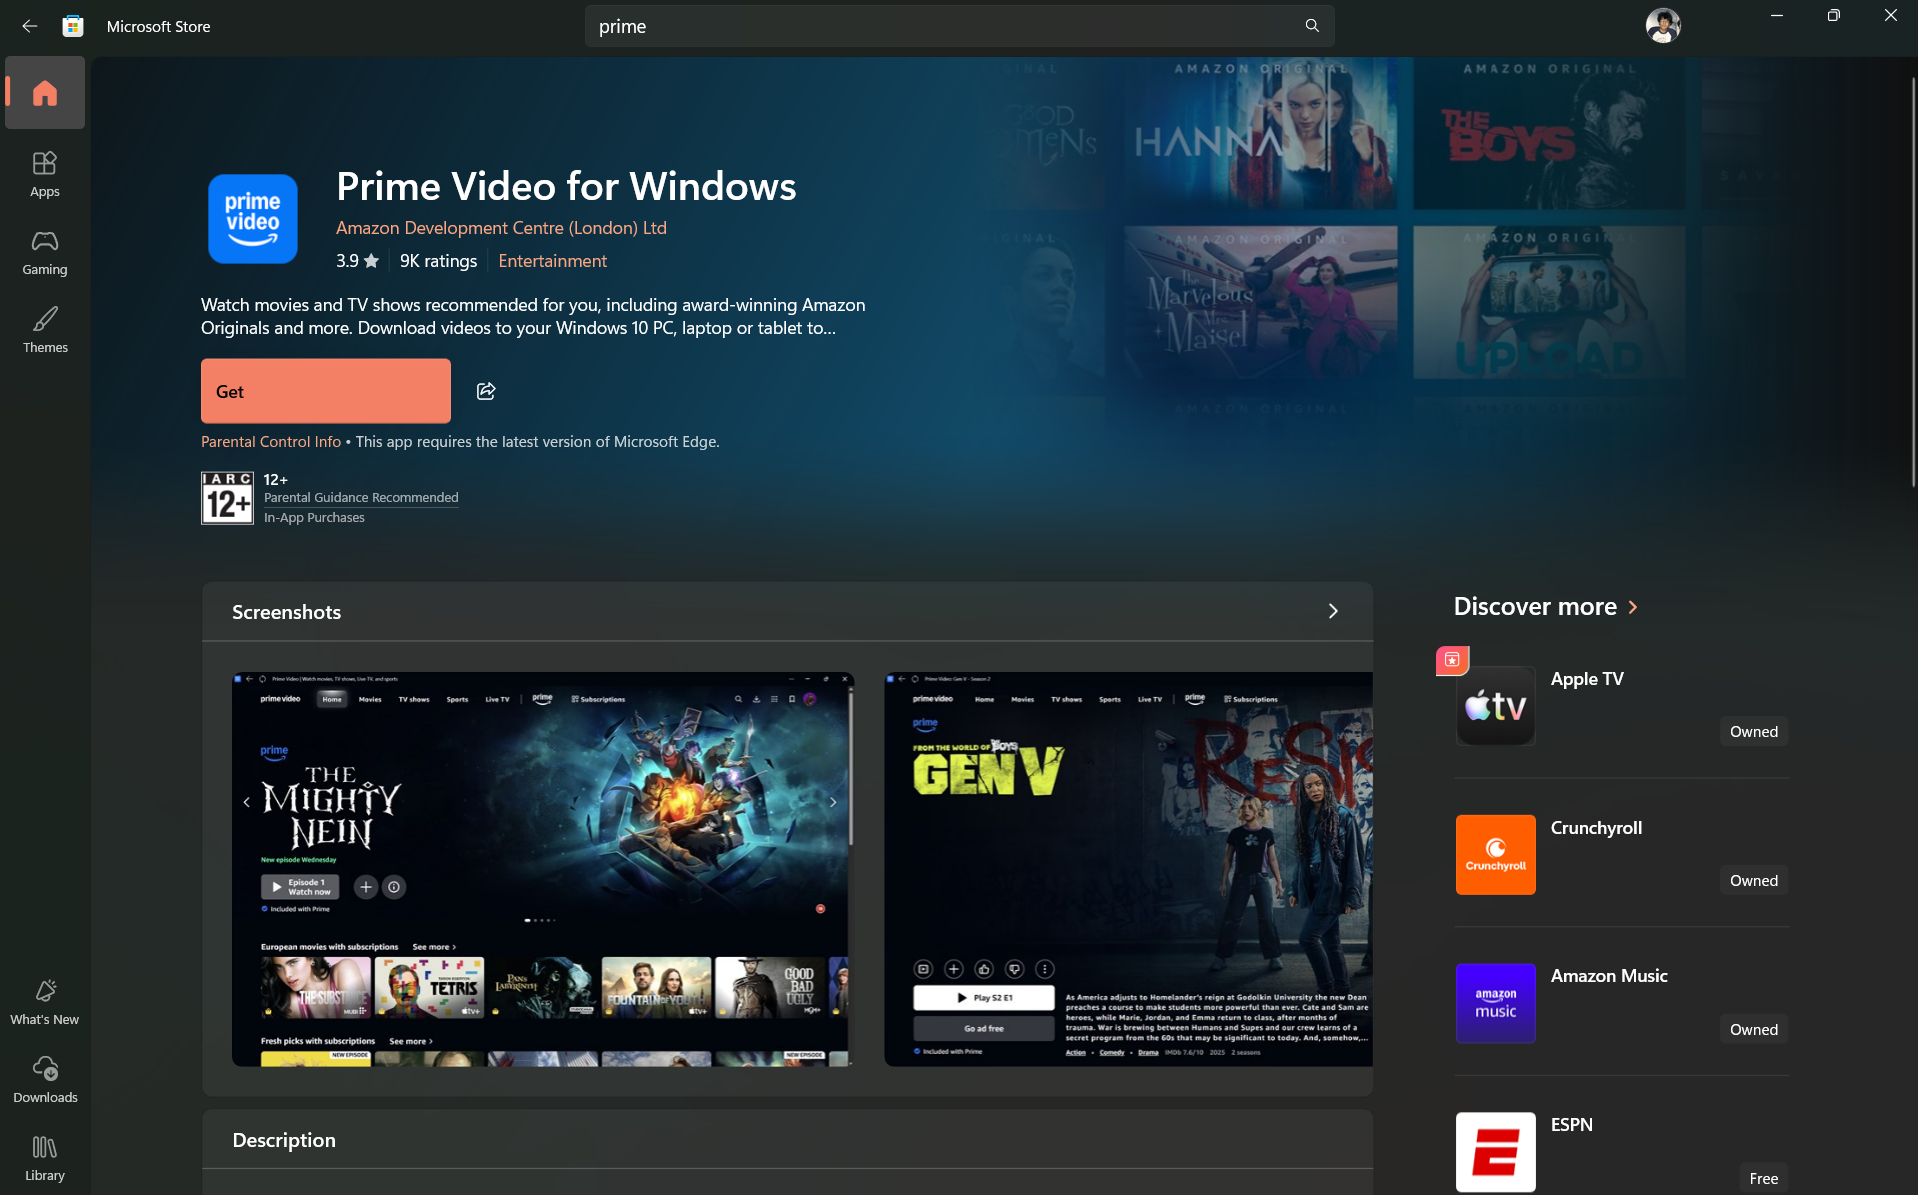Open the Mighty Nein screenshot thumbnail
The image size is (1918, 1195).
tap(543, 869)
